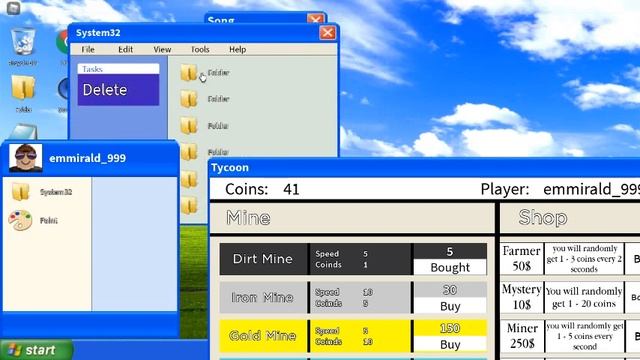Click Farmer description about 1 - 3 coins
The width and height of the screenshot is (640, 360).
point(584,259)
